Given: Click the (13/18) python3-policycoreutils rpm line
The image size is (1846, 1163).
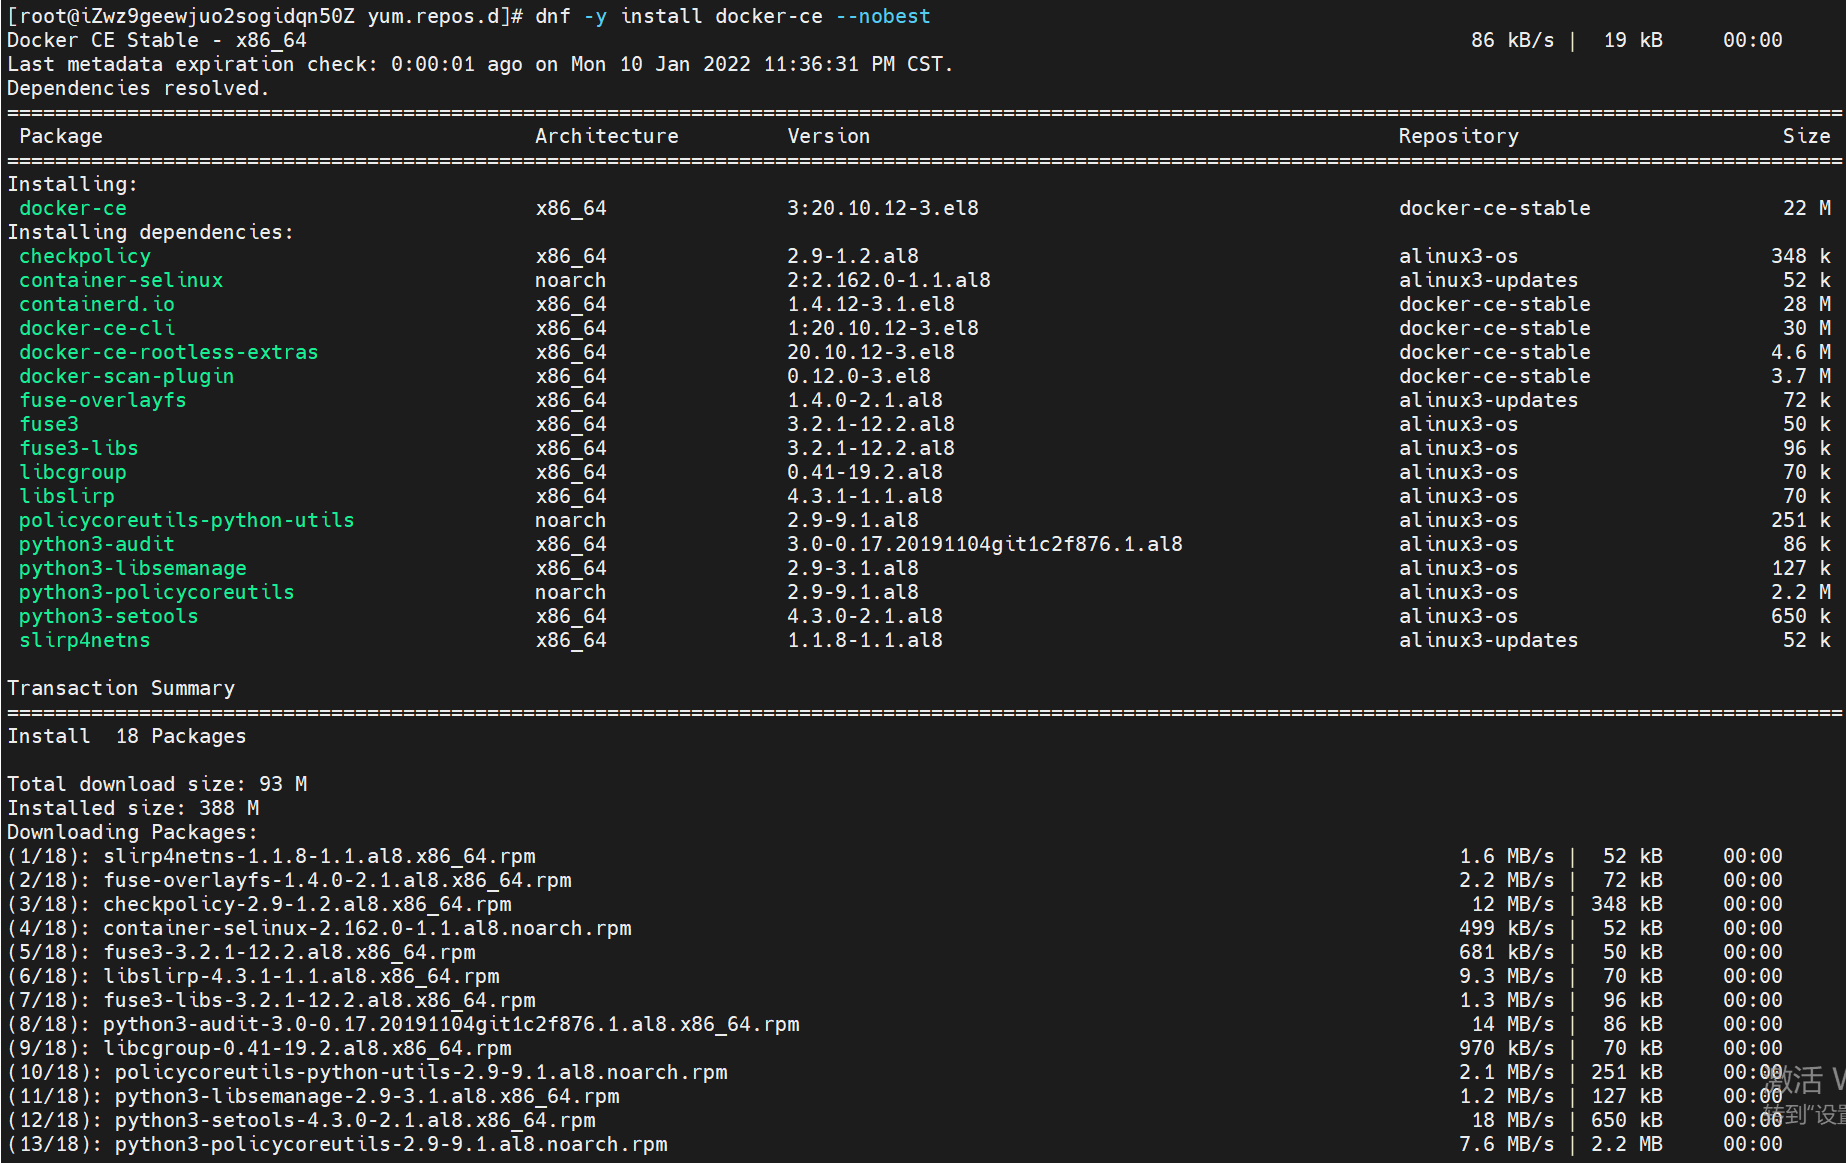Looking at the screenshot, I should coord(895,1144).
